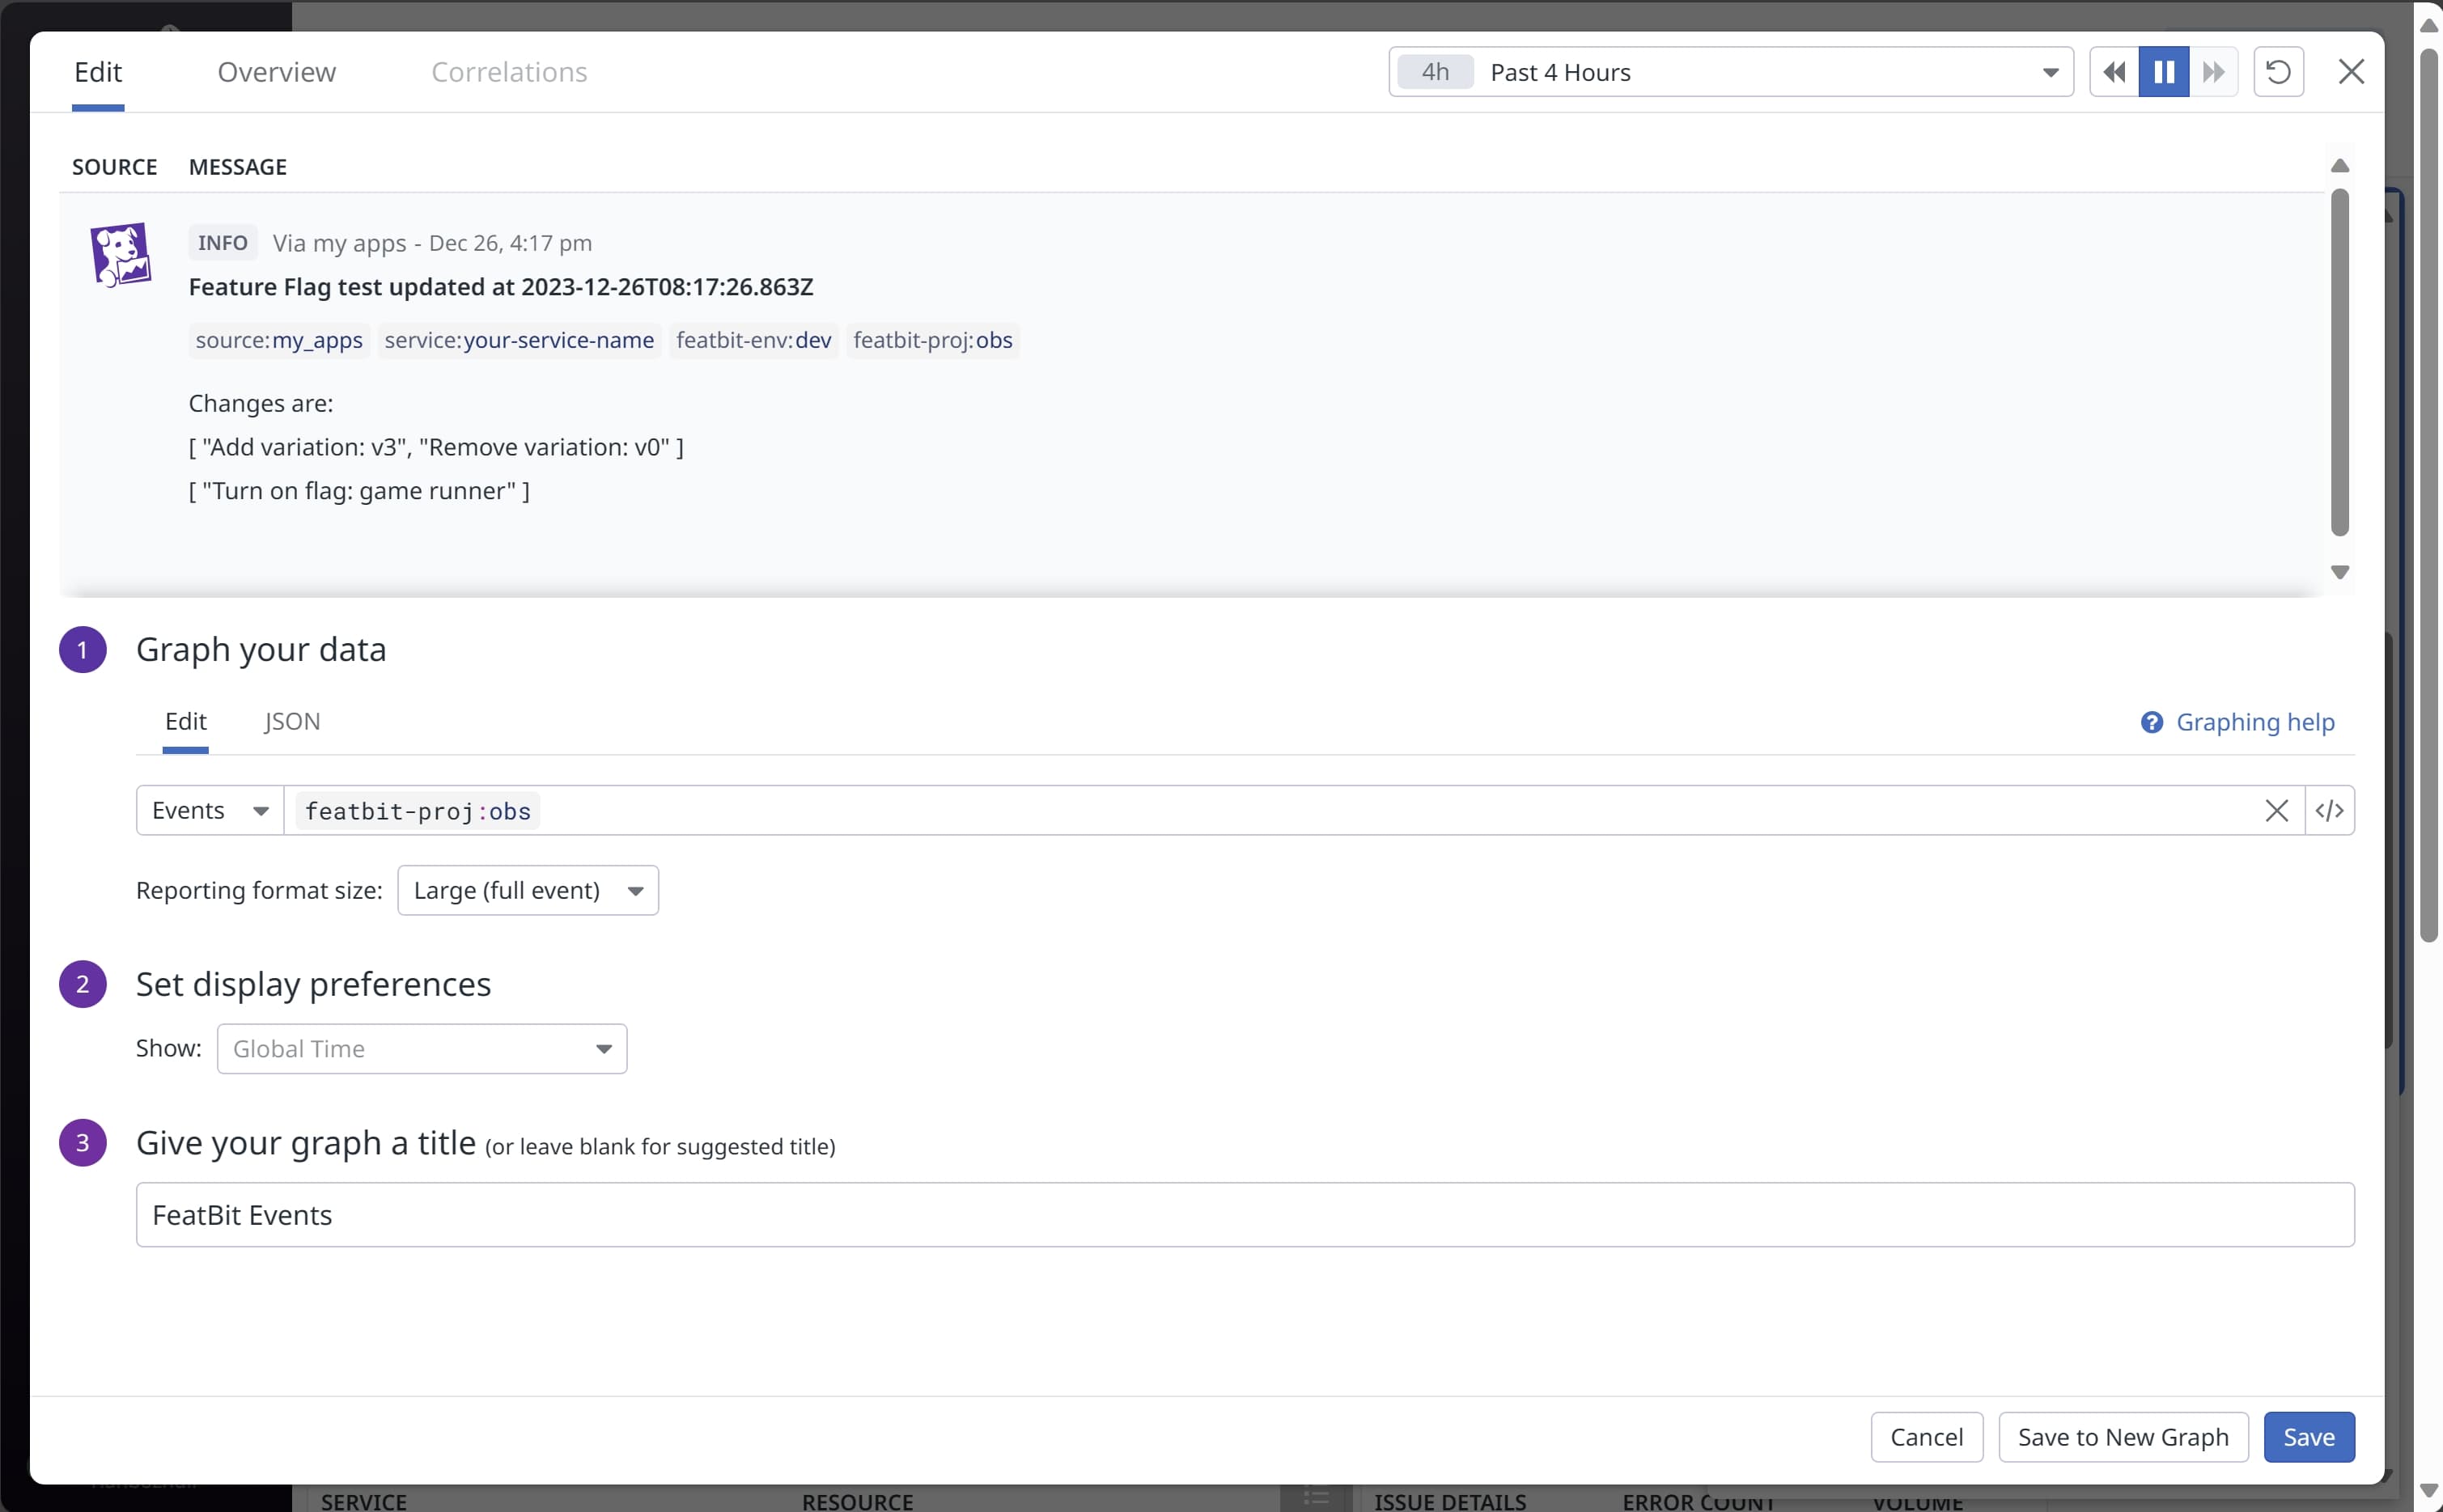
Task: Click the Save button
Action: point(2308,1437)
